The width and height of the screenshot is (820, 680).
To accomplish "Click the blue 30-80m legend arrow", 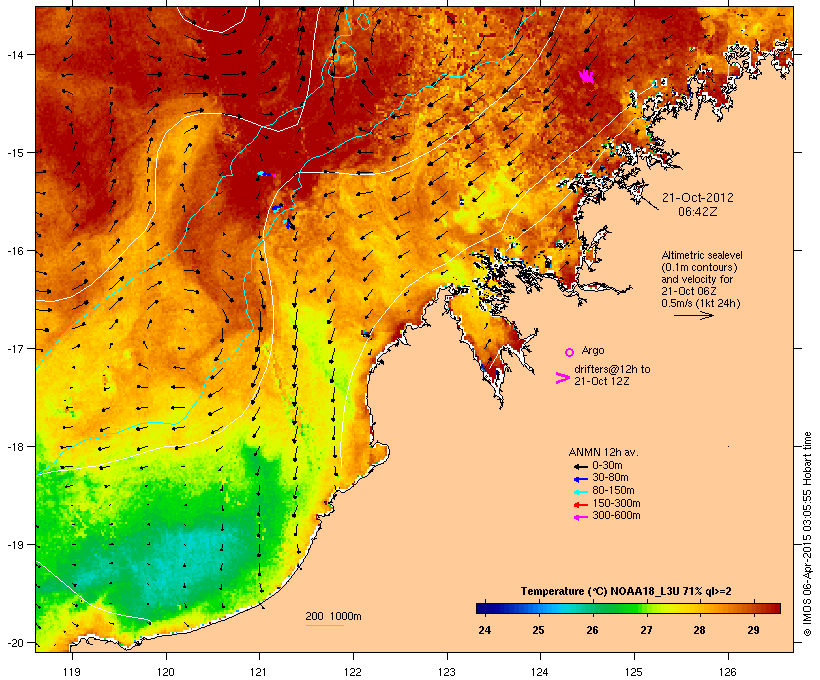I will (x=580, y=479).
